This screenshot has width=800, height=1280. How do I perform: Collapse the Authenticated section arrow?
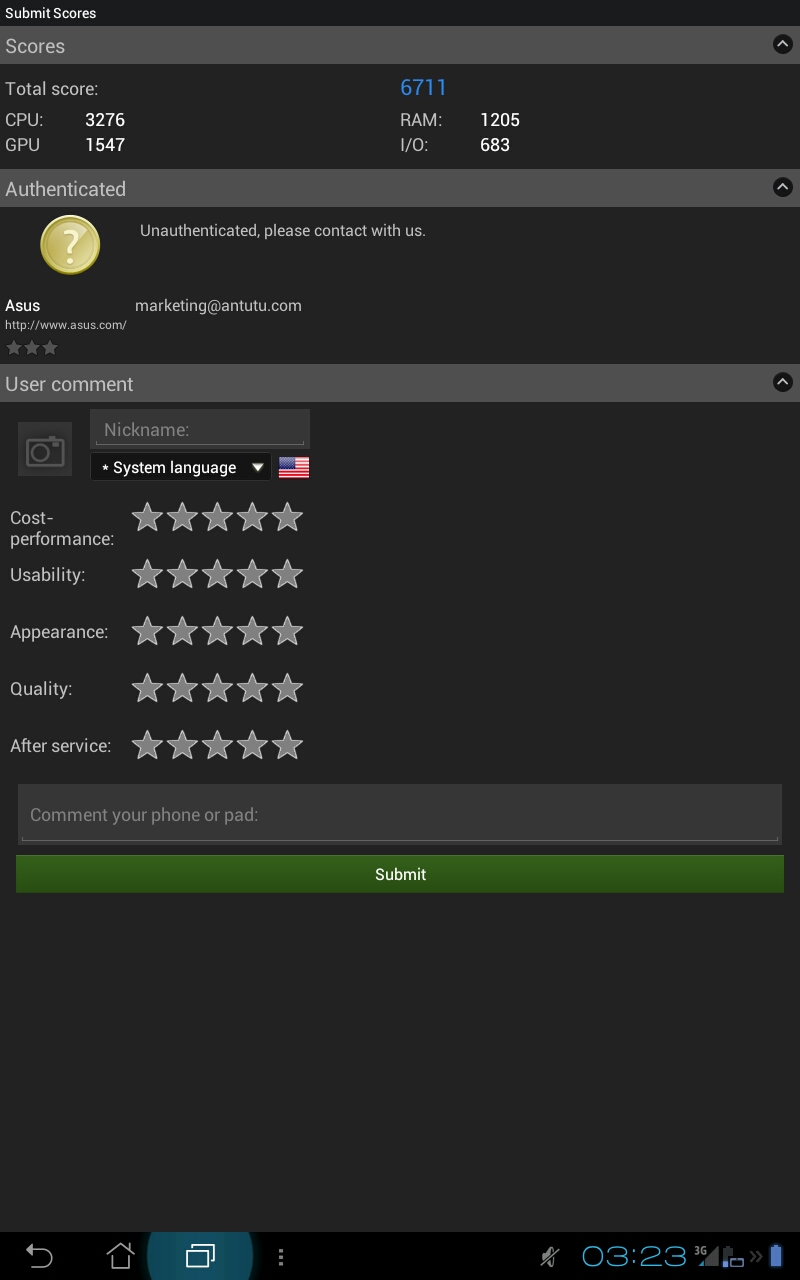783,187
